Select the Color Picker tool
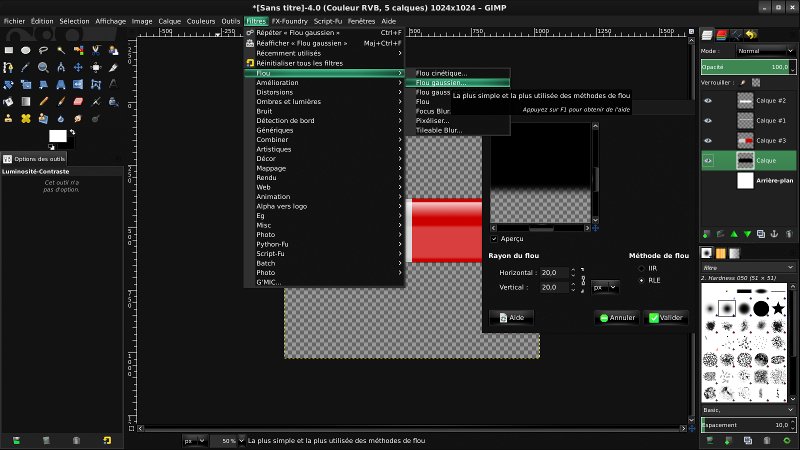The width and height of the screenshot is (800, 450). [26, 67]
